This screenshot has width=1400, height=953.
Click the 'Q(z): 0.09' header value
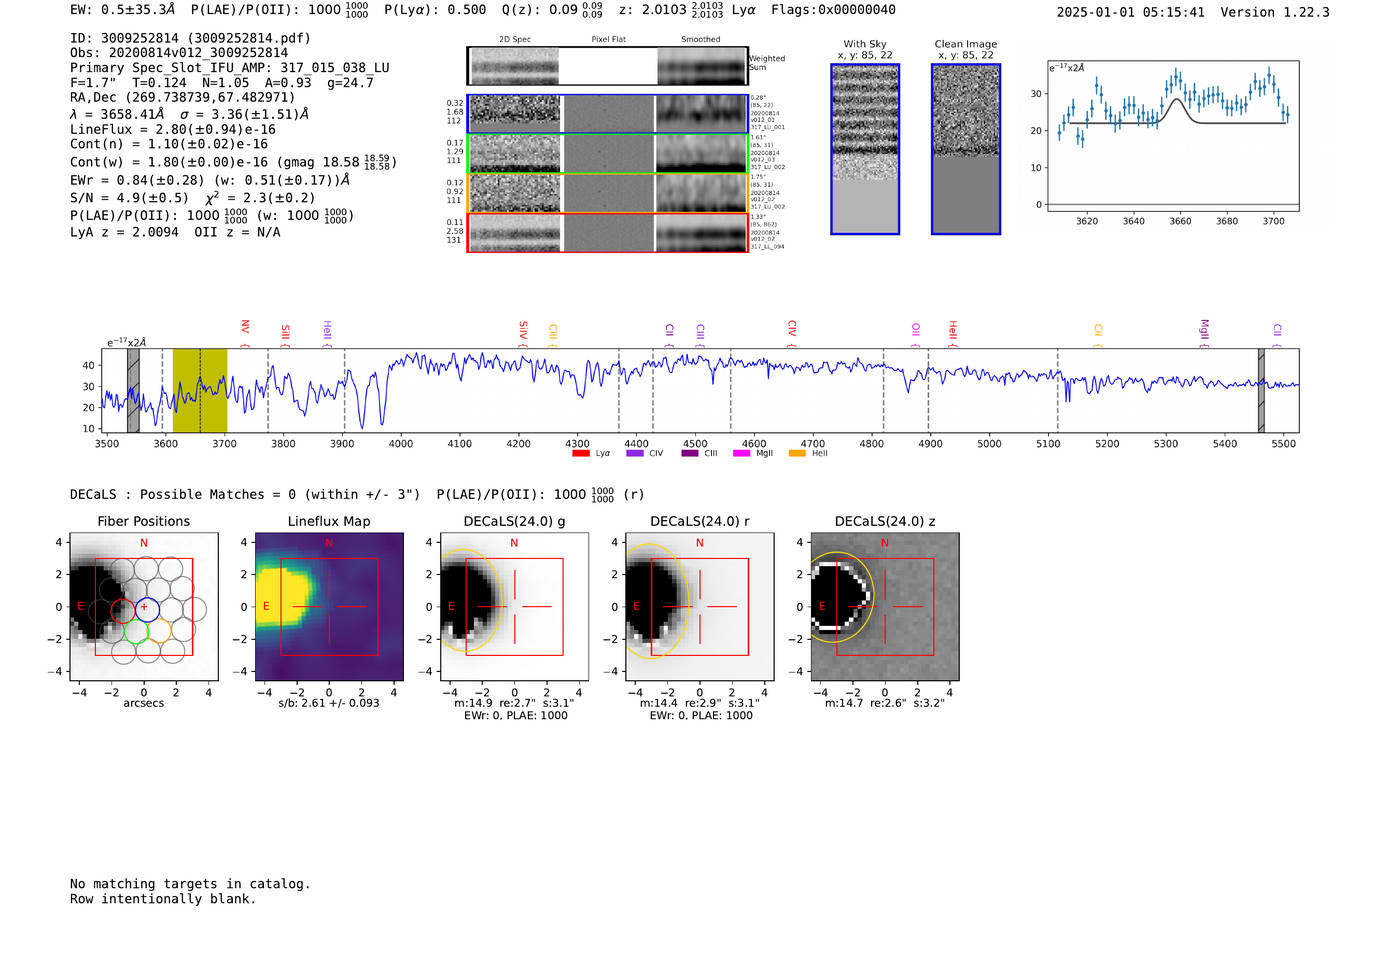pos(551,10)
